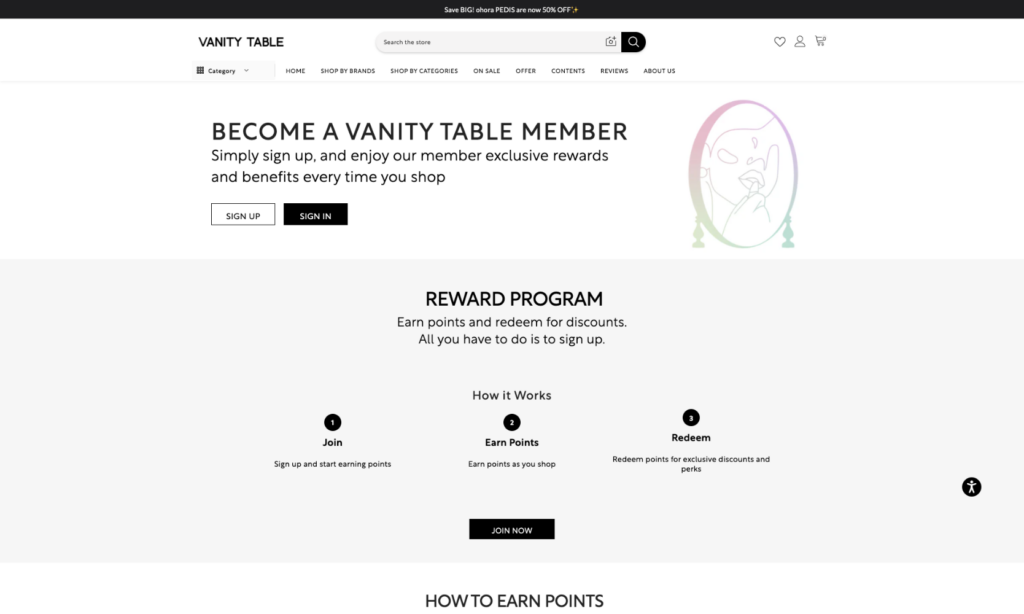Open the accessibility widget icon
The height and width of the screenshot is (614, 1024).
click(971, 487)
